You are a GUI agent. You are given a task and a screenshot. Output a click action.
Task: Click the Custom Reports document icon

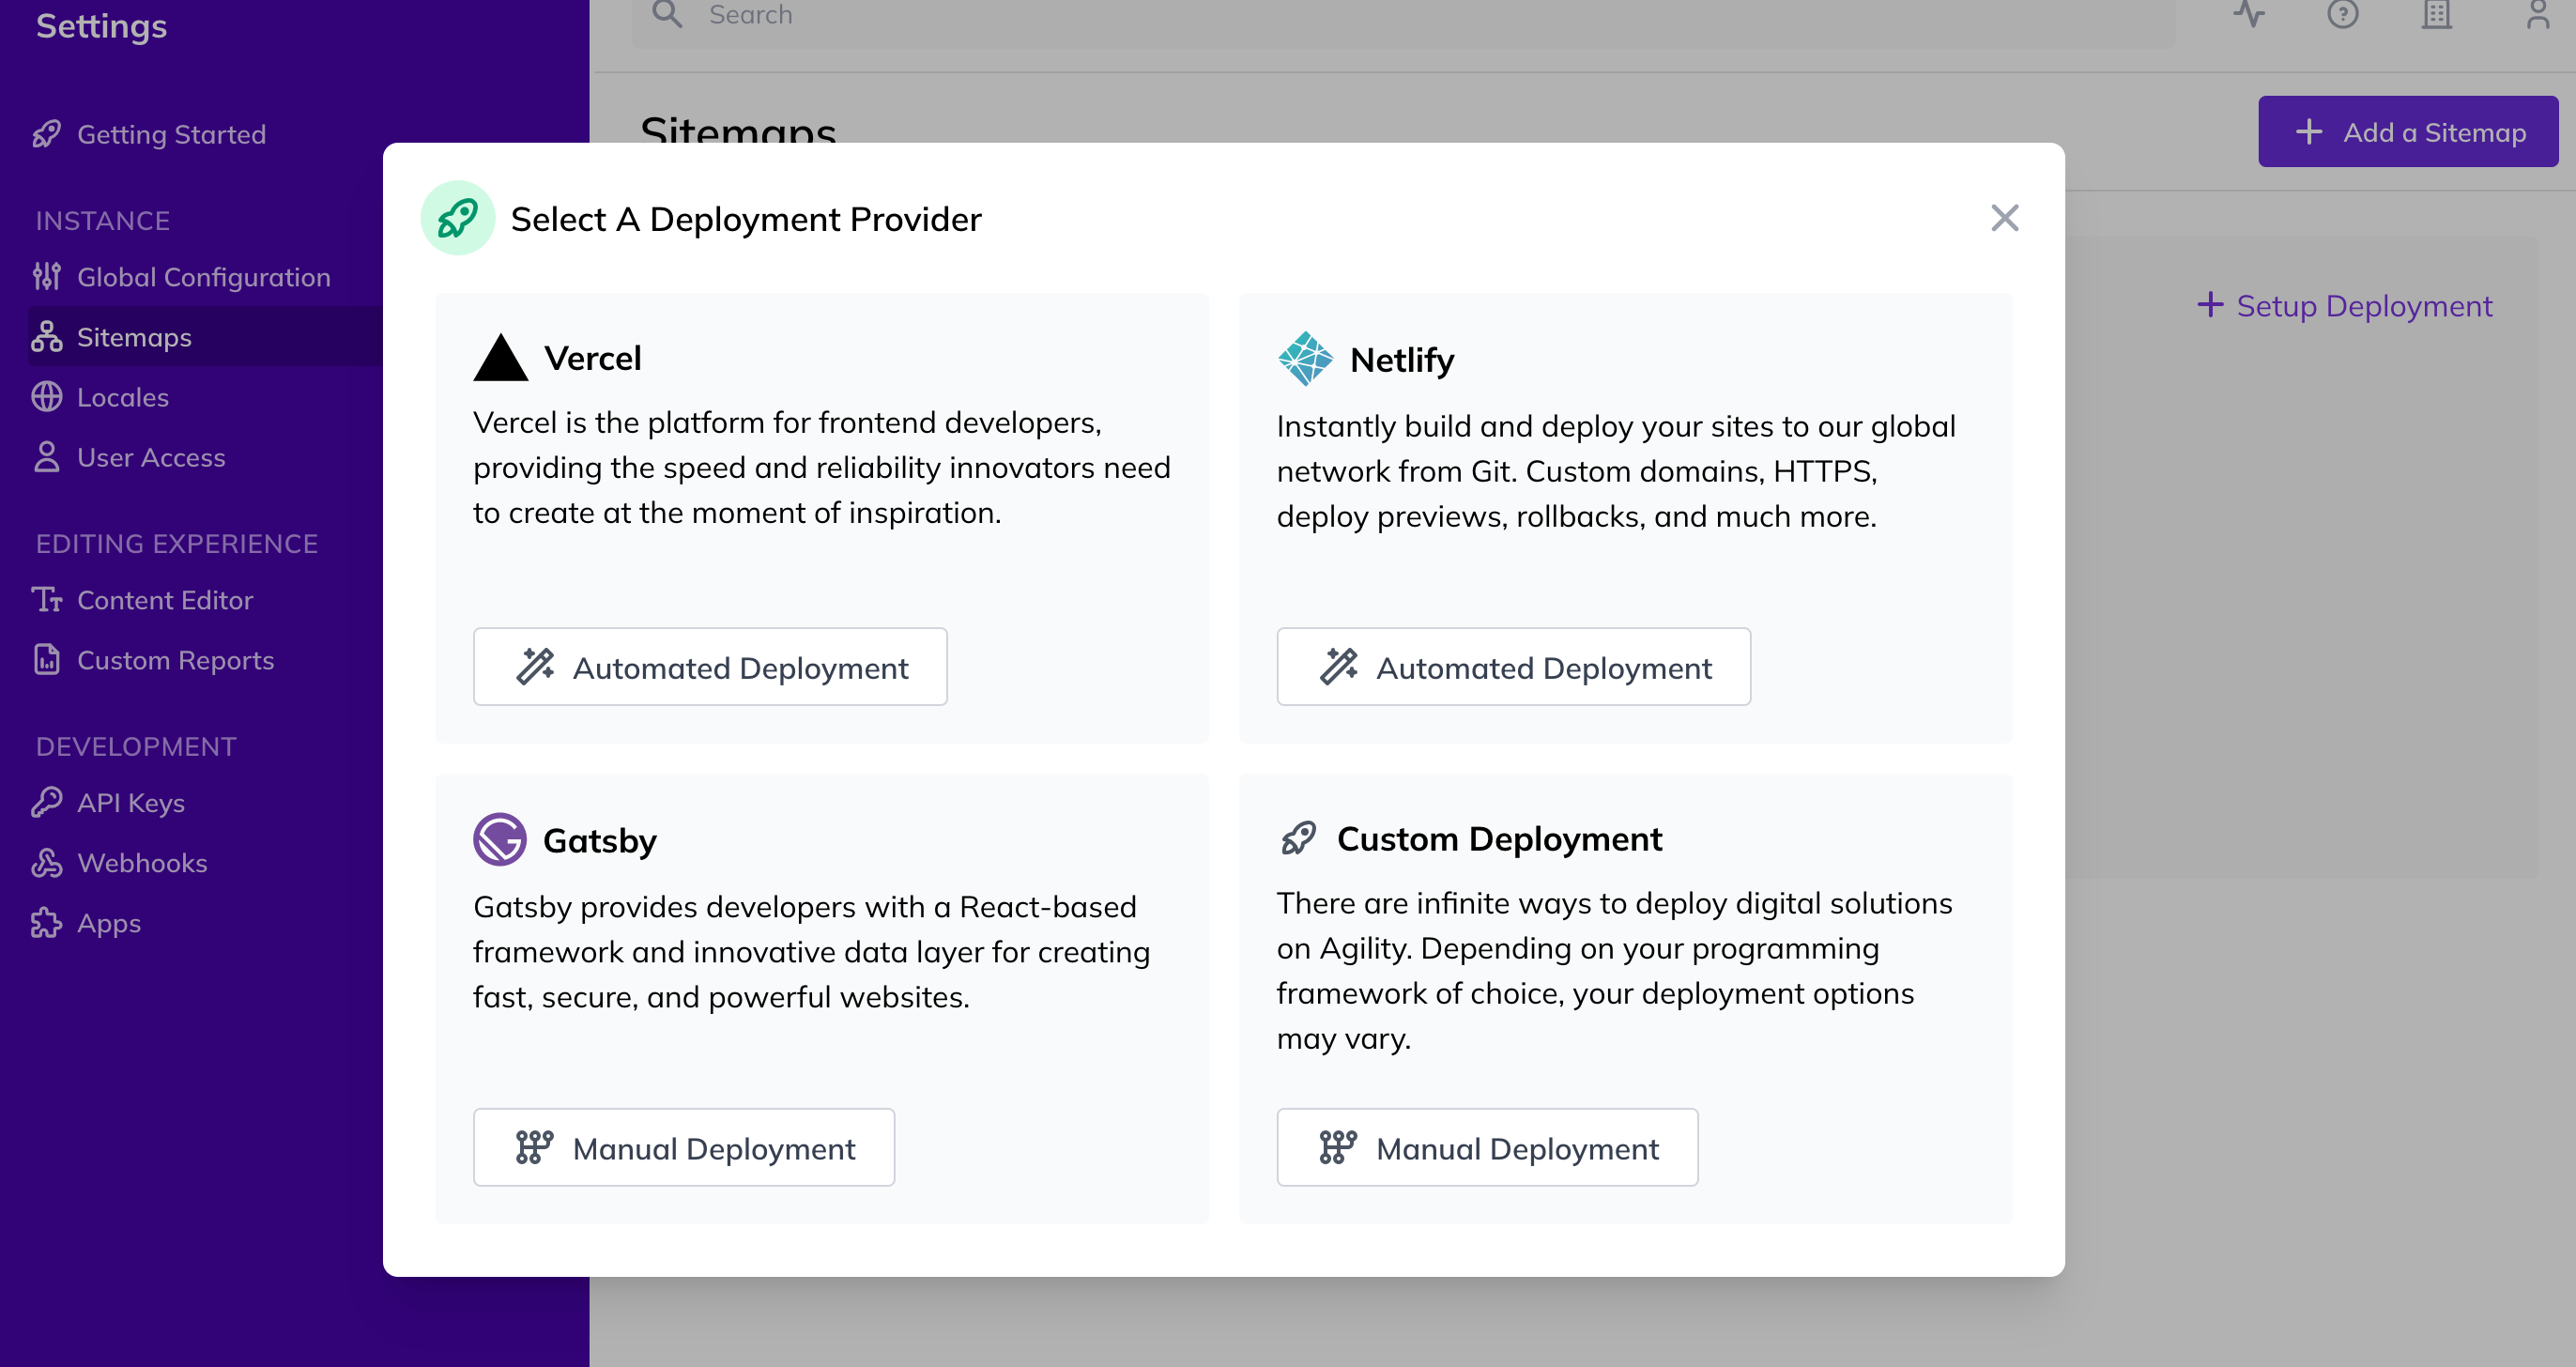pos(46,660)
